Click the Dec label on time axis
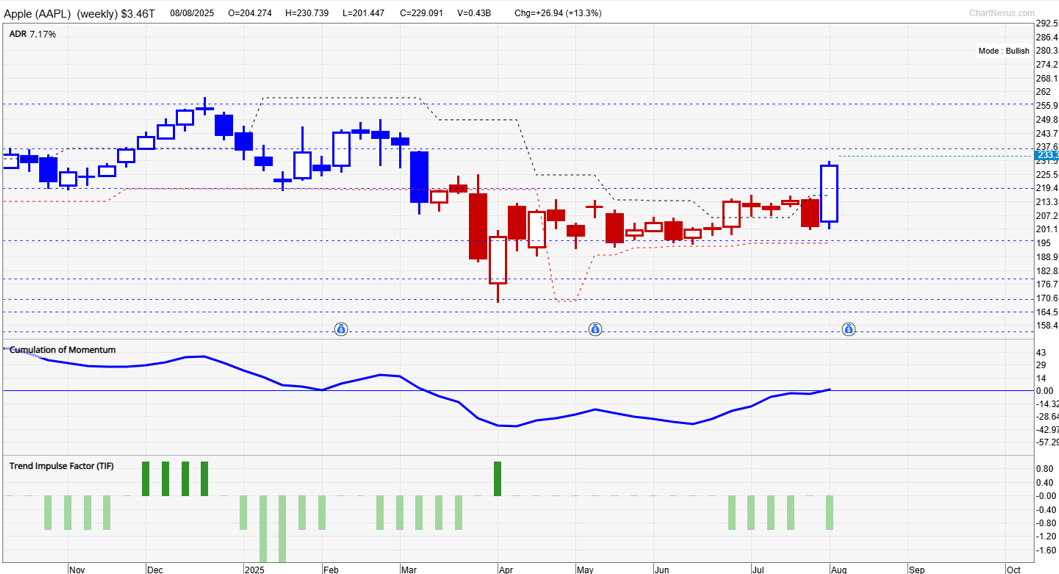This screenshot has height=574, width=1059. [155, 569]
